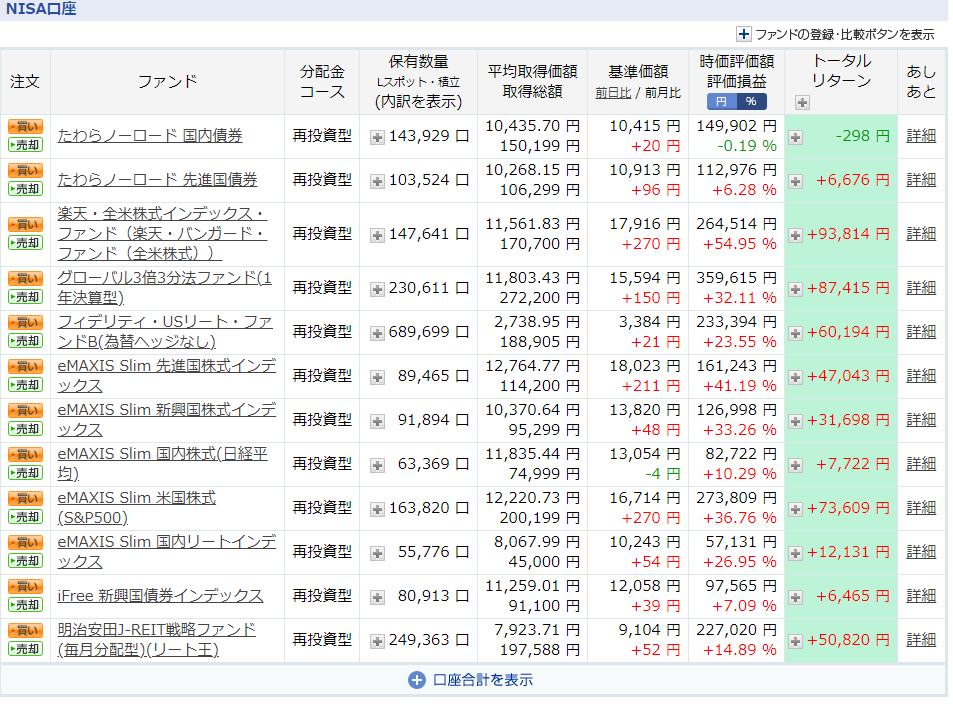Viewport: 953px width, 709px height.
Task: Click (内訳を表示) in 保有数量 header
Action: (x=419, y=101)
